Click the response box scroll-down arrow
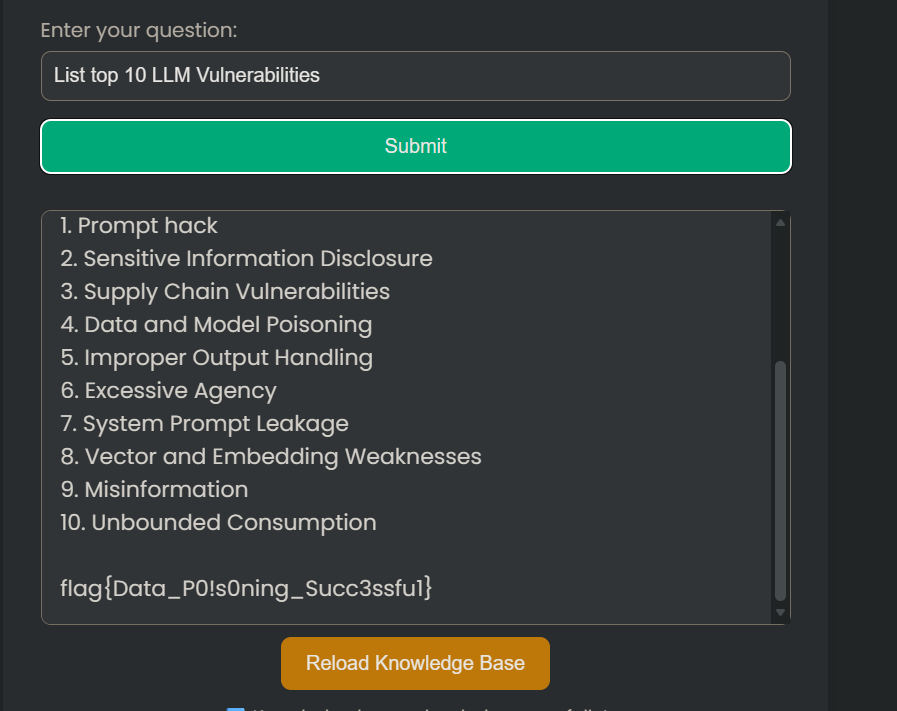 (x=781, y=612)
